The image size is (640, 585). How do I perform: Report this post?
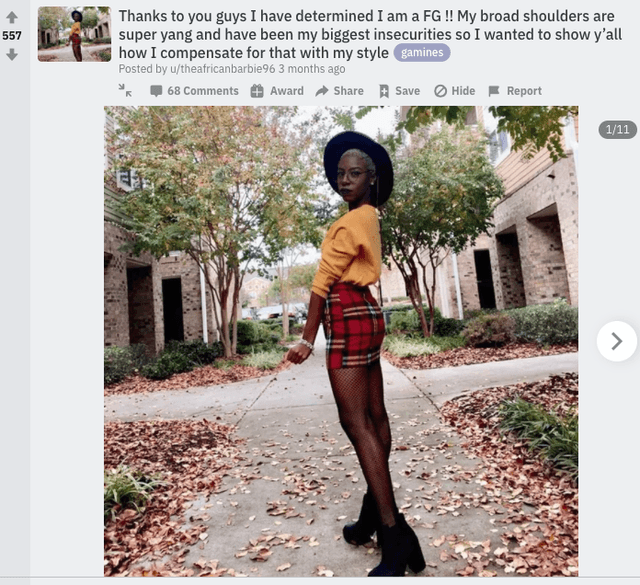[515, 91]
